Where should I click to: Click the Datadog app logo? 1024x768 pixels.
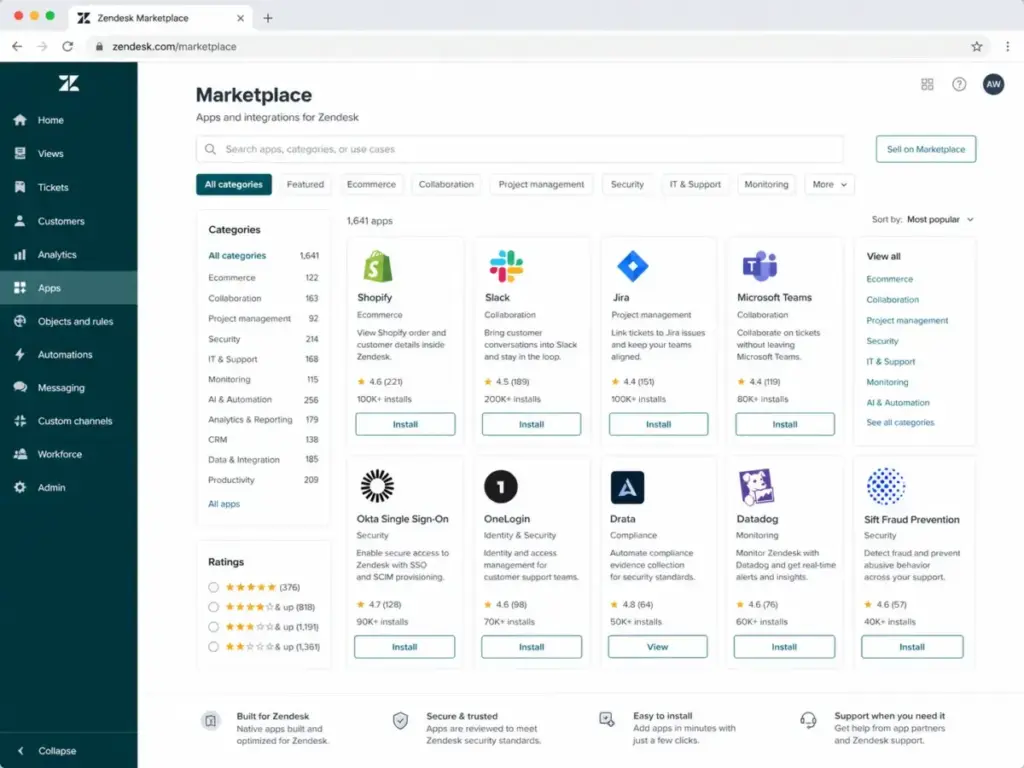click(756, 487)
